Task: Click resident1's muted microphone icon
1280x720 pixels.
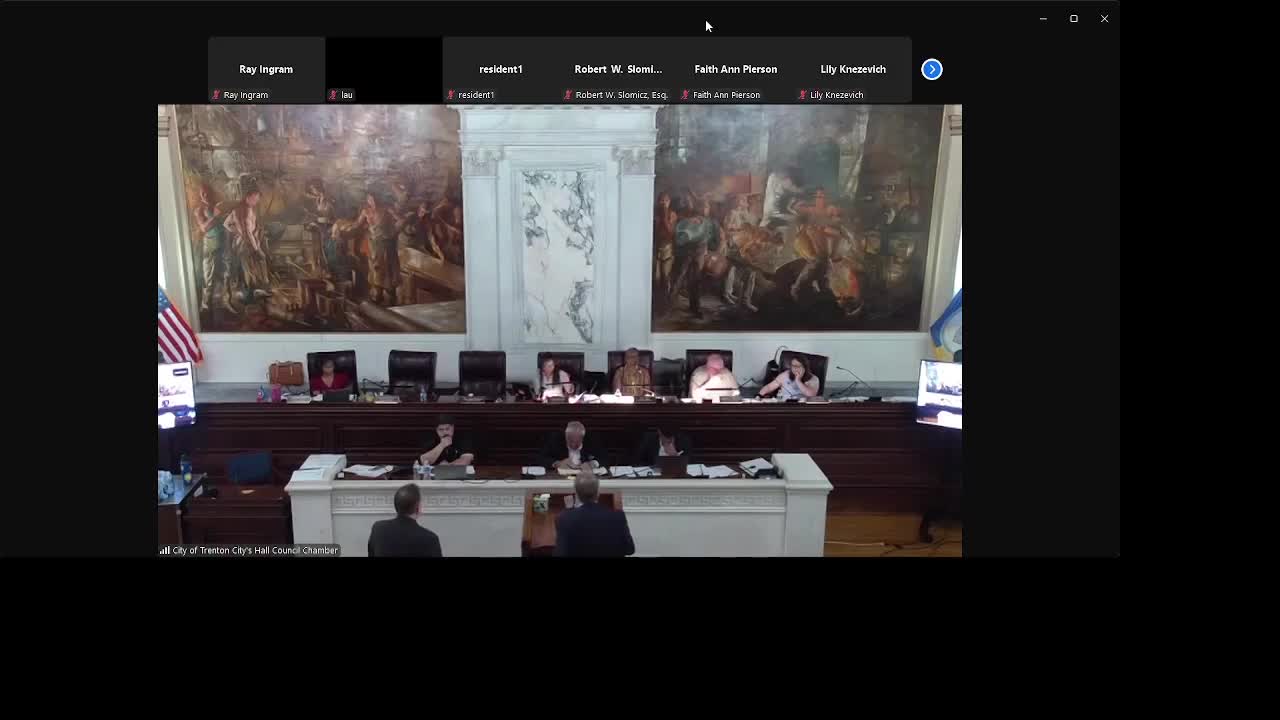Action: click(451, 95)
